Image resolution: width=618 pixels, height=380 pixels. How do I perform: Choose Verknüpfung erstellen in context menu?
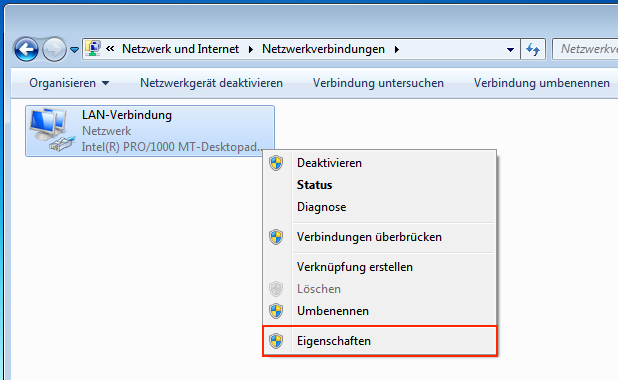380,267
